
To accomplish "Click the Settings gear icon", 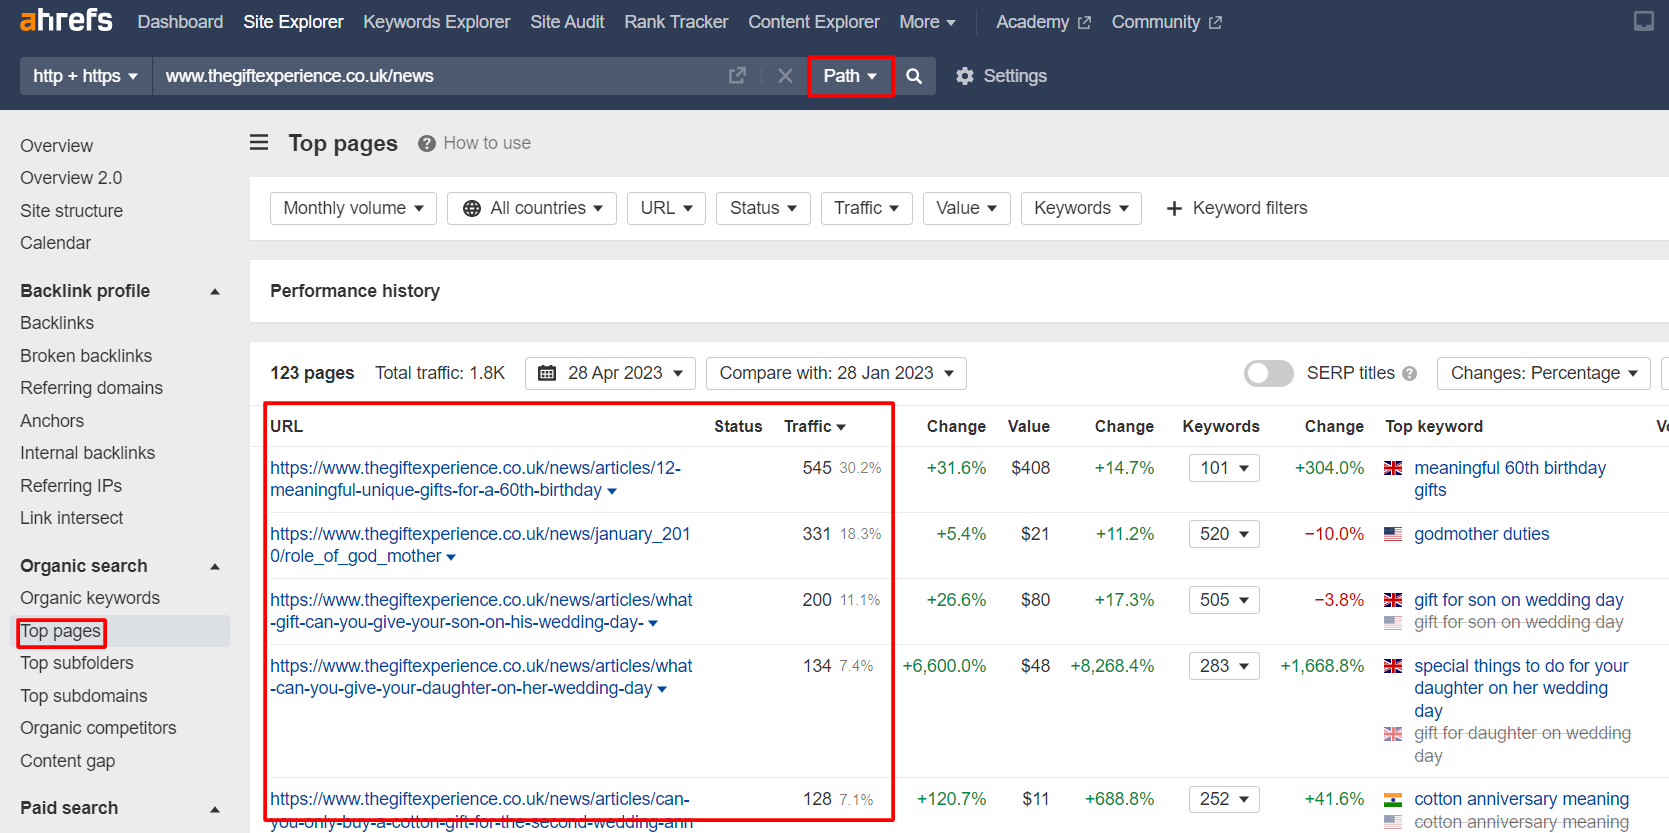I will pyautogui.click(x=965, y=76).
